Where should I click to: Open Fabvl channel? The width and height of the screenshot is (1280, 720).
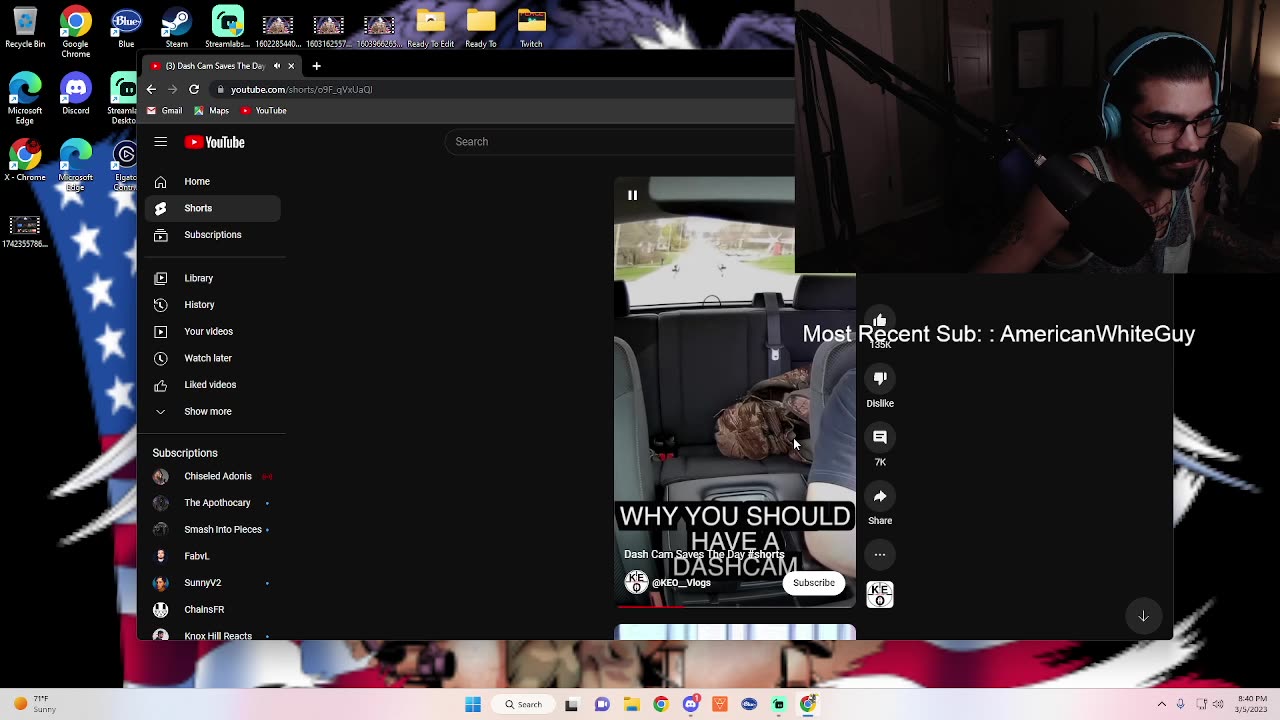[213, 556]
